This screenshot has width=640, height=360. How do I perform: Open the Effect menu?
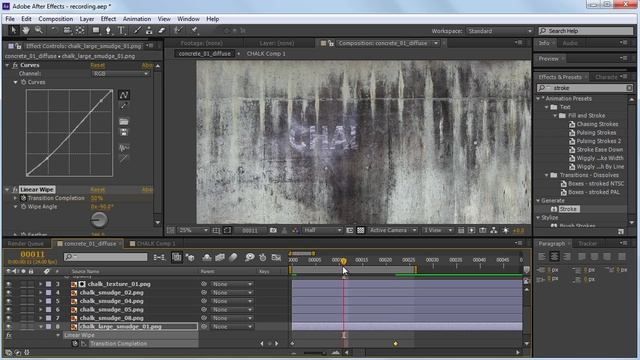[108, 19]
